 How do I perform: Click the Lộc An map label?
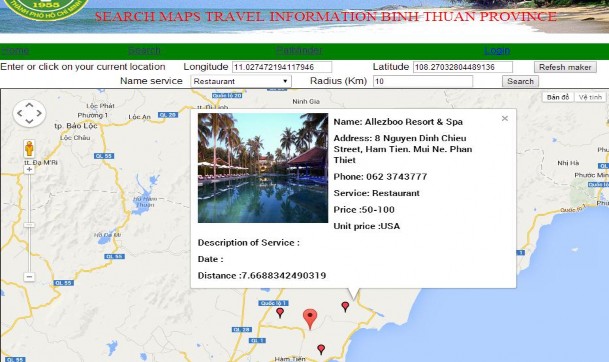139,117
